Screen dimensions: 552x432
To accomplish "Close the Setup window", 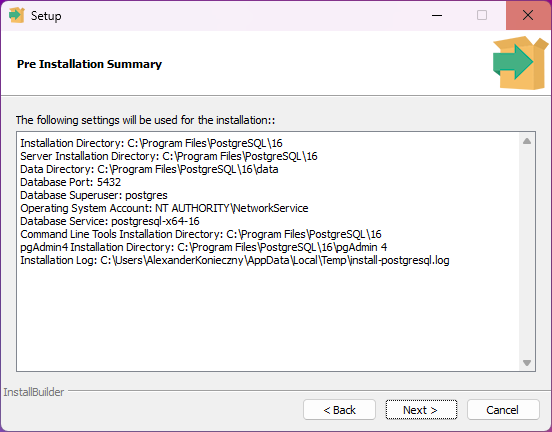I will click(x=528, y=15).
